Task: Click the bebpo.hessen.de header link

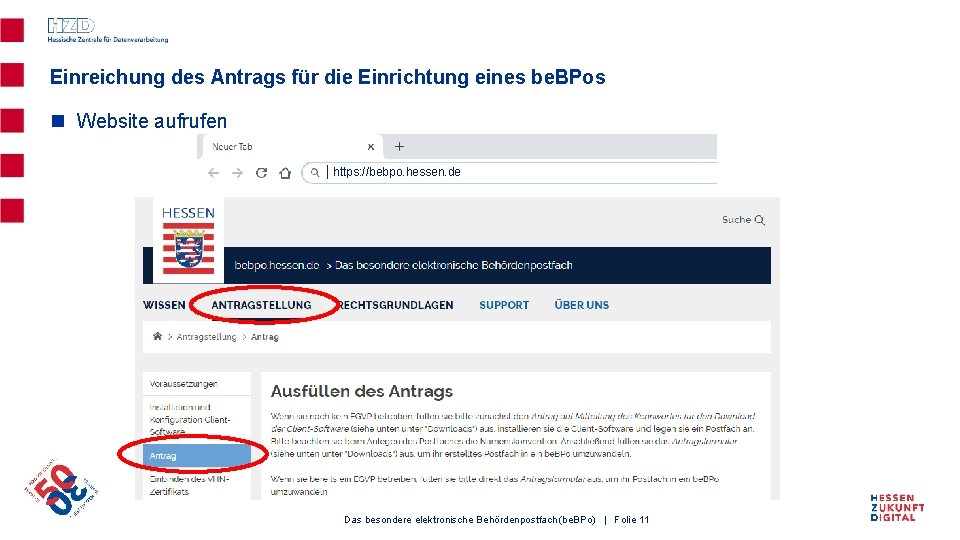Action: pos(277,265)
